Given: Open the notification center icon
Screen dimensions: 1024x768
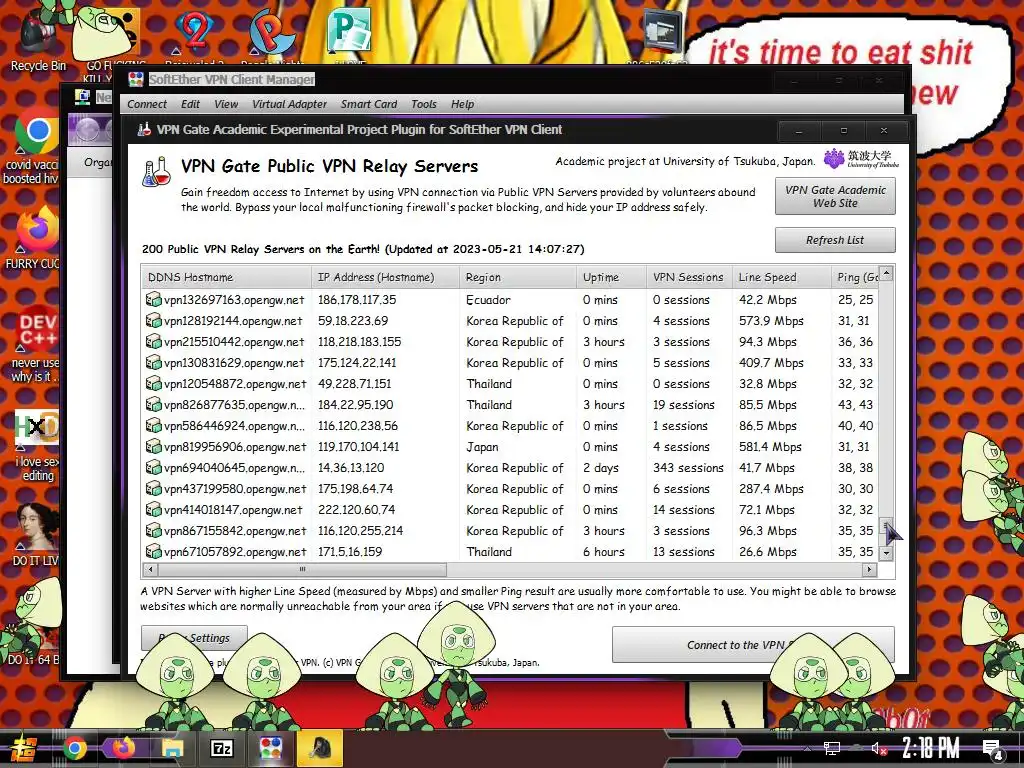Looking at the screenshot, I should 993,750.
